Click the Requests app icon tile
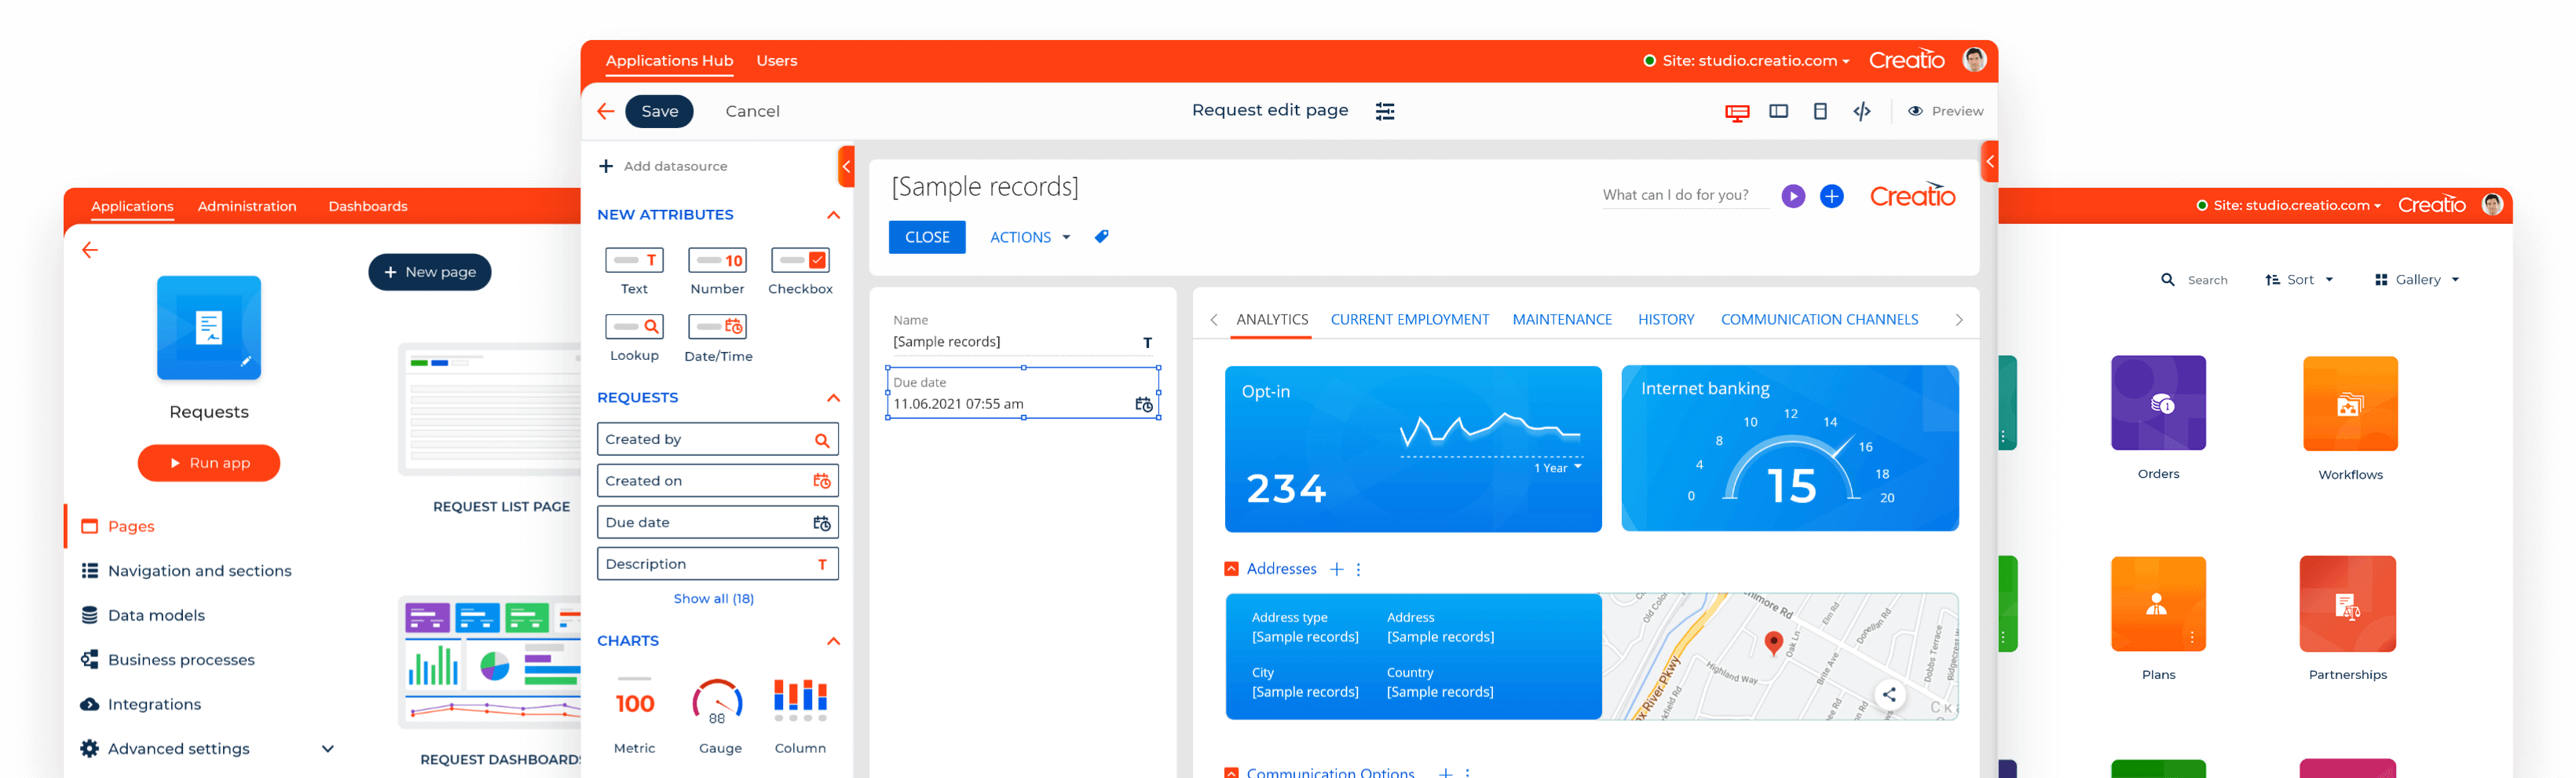This screenshot has width=2576, height=778. click(208, 327)
